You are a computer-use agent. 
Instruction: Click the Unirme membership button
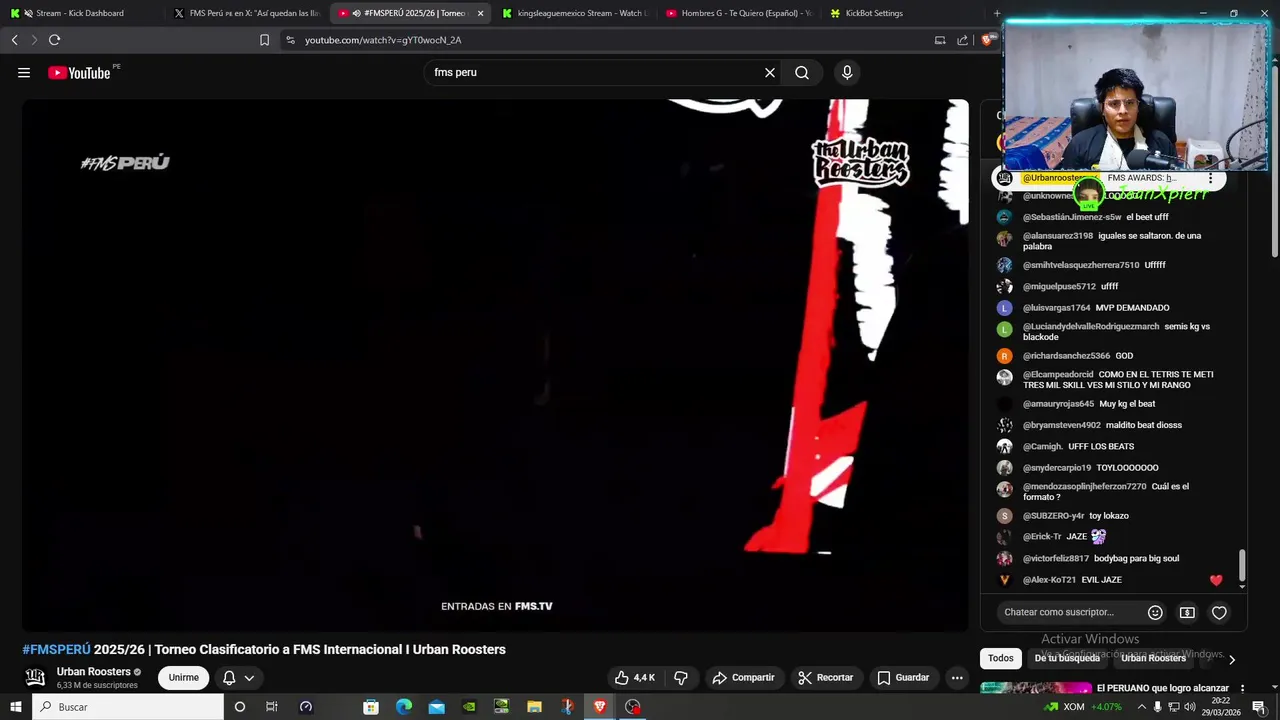coord(183,677)
